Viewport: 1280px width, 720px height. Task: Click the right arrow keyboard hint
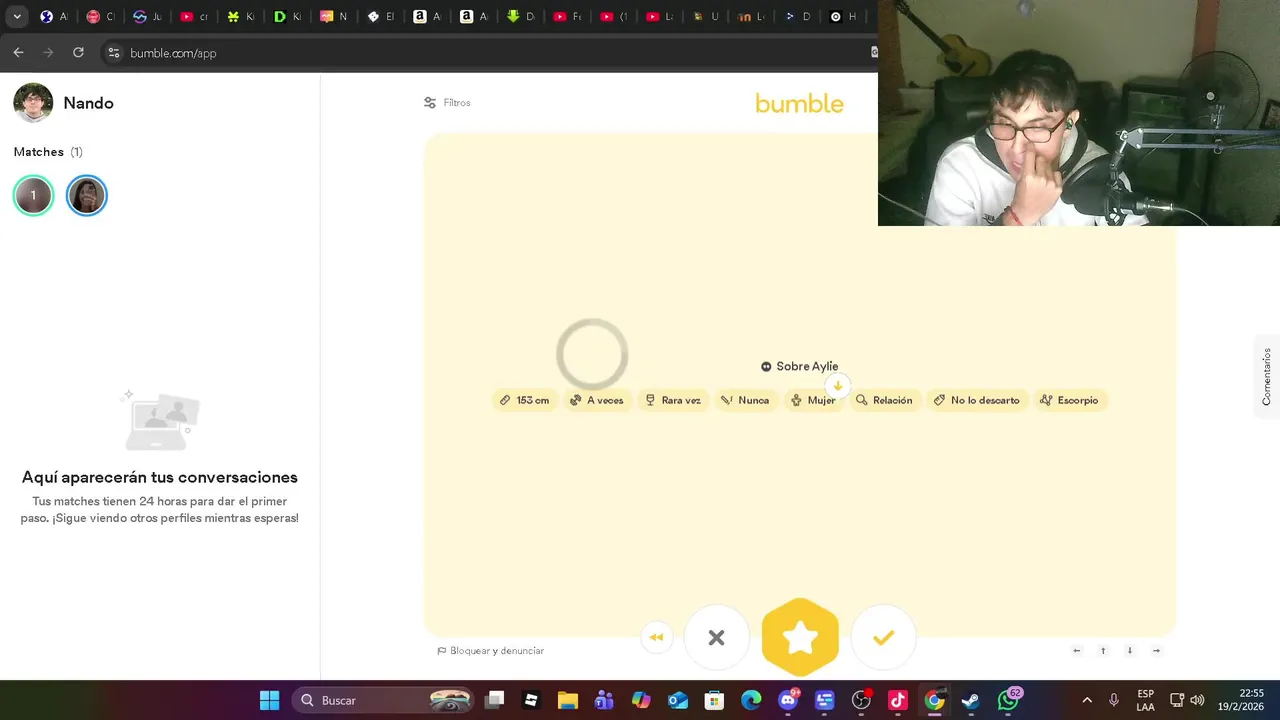pos(1156,651)
